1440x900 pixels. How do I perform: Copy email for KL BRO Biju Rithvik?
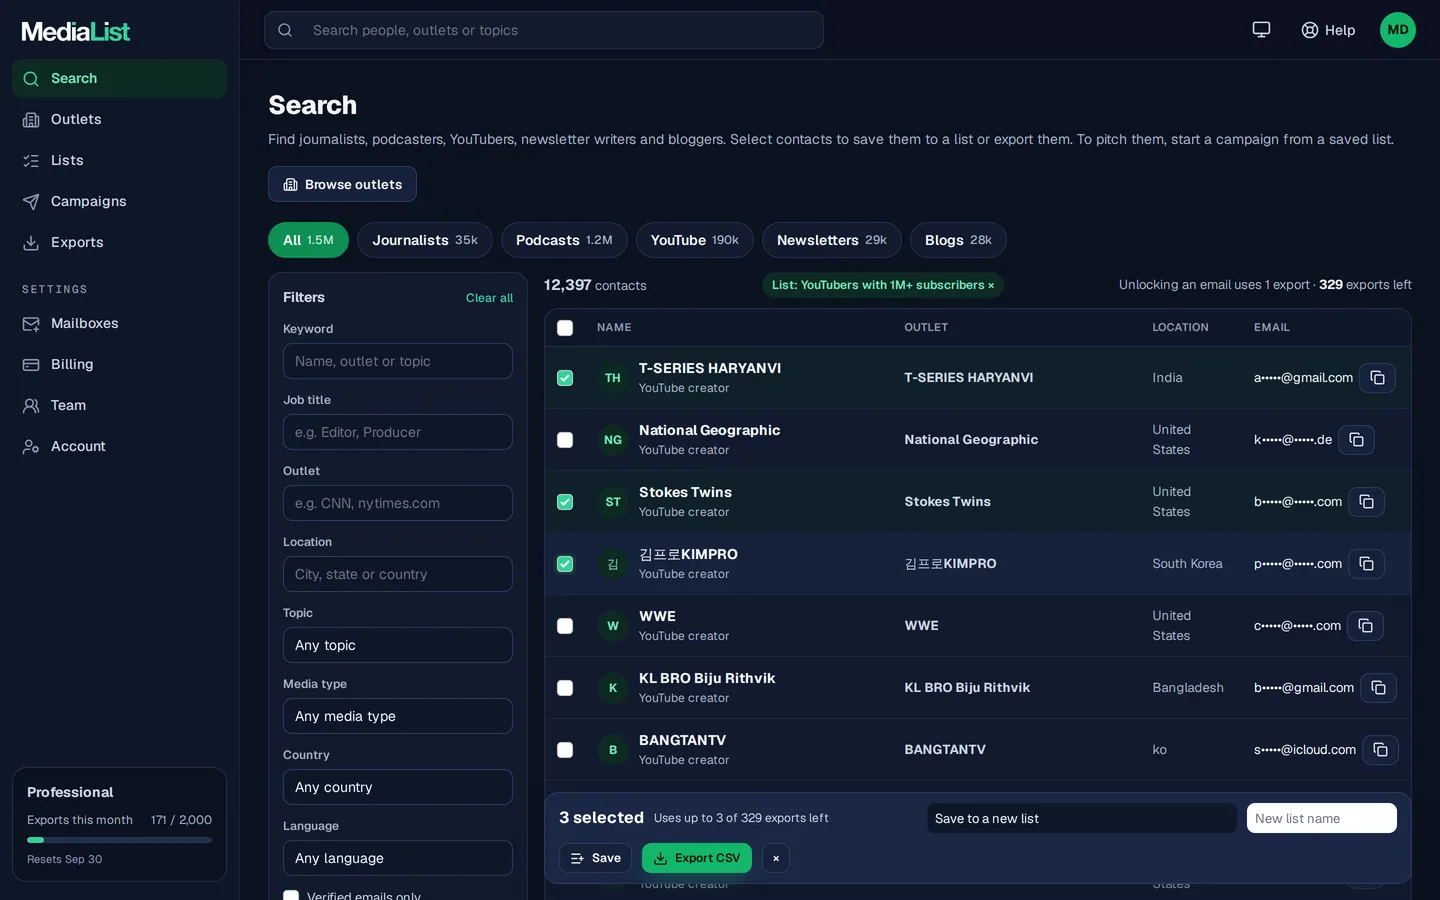tap(1378, 688)
